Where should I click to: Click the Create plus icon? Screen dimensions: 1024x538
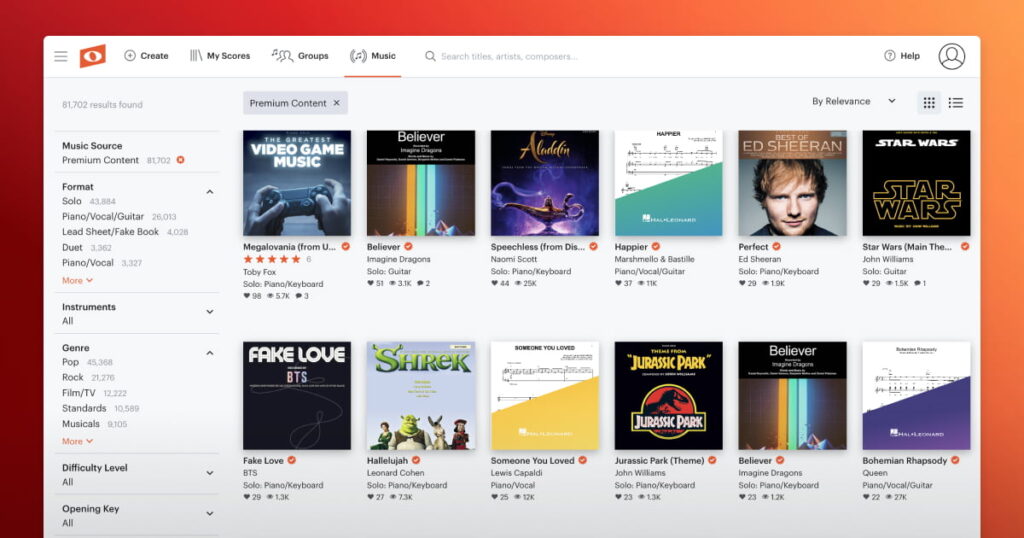pyautogui.click(x=130, y=56)
